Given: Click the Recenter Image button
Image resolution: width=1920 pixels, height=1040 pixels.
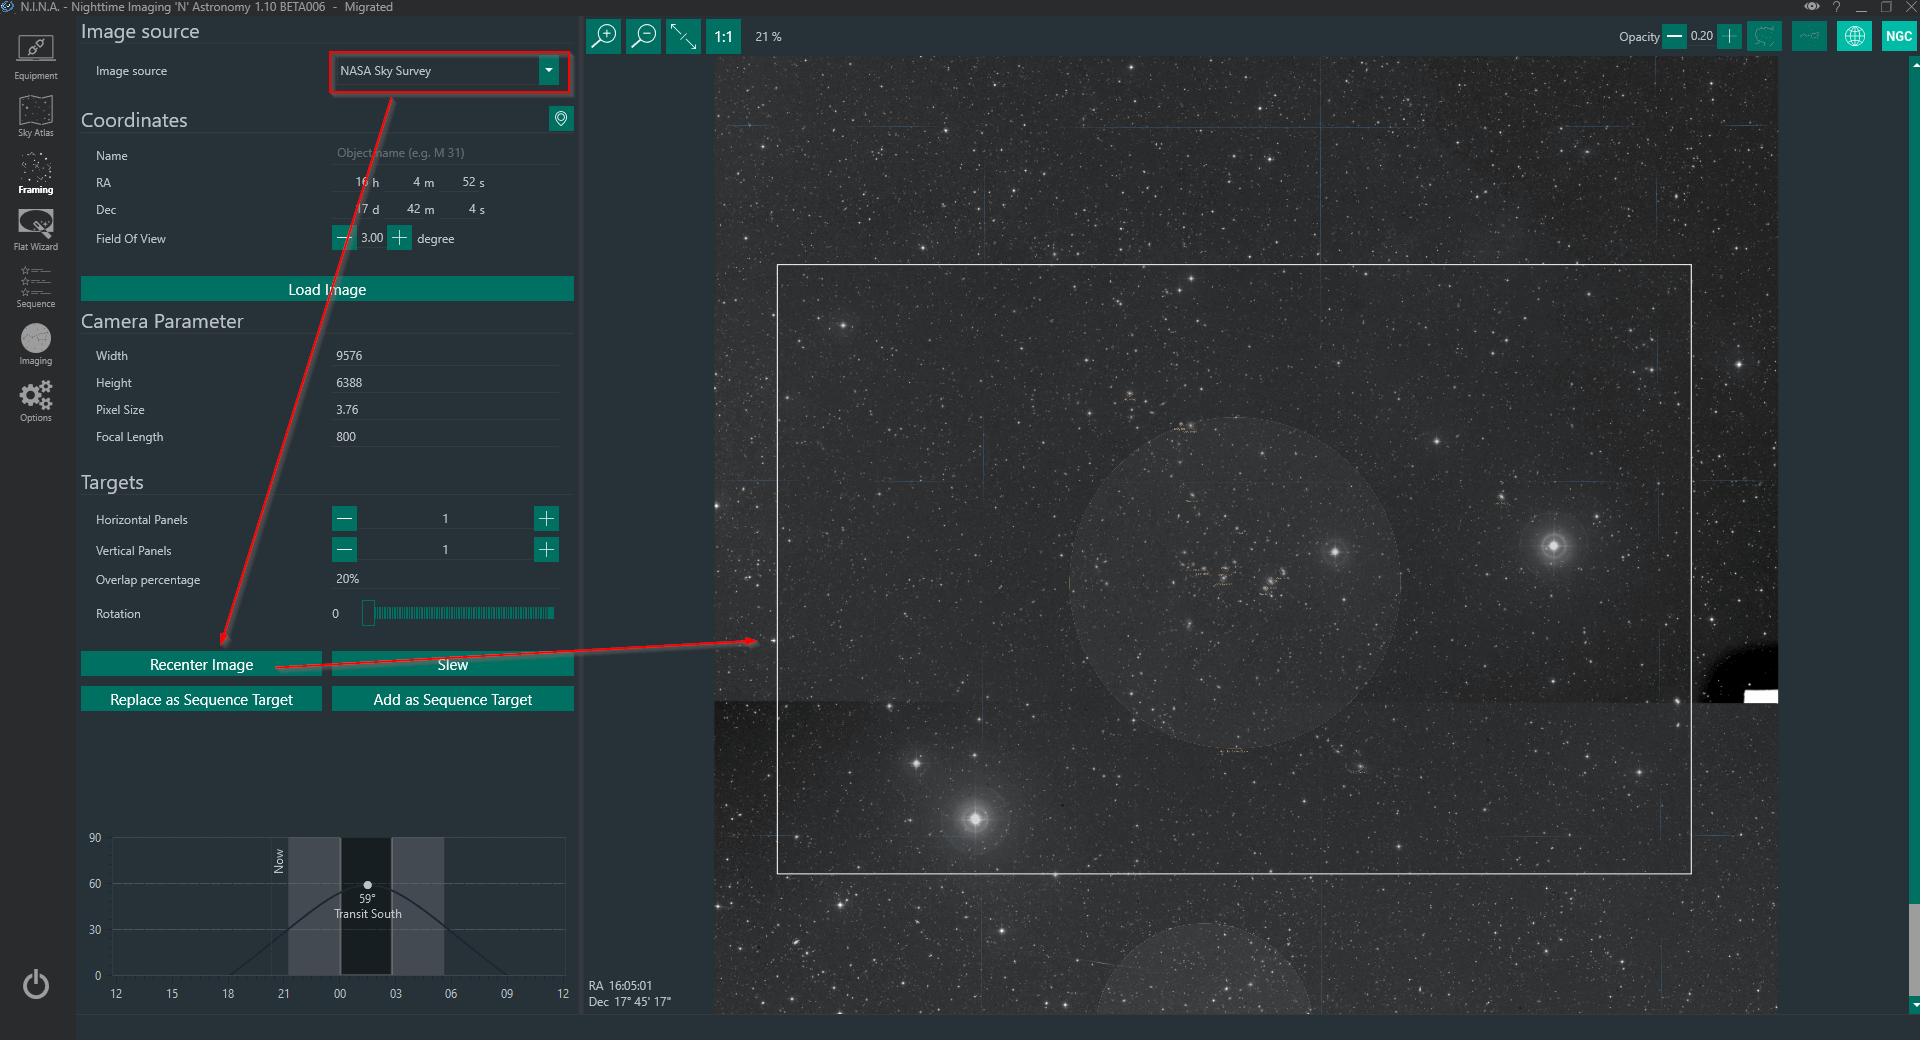Looking at the screenshot, I should click(201, 664).
